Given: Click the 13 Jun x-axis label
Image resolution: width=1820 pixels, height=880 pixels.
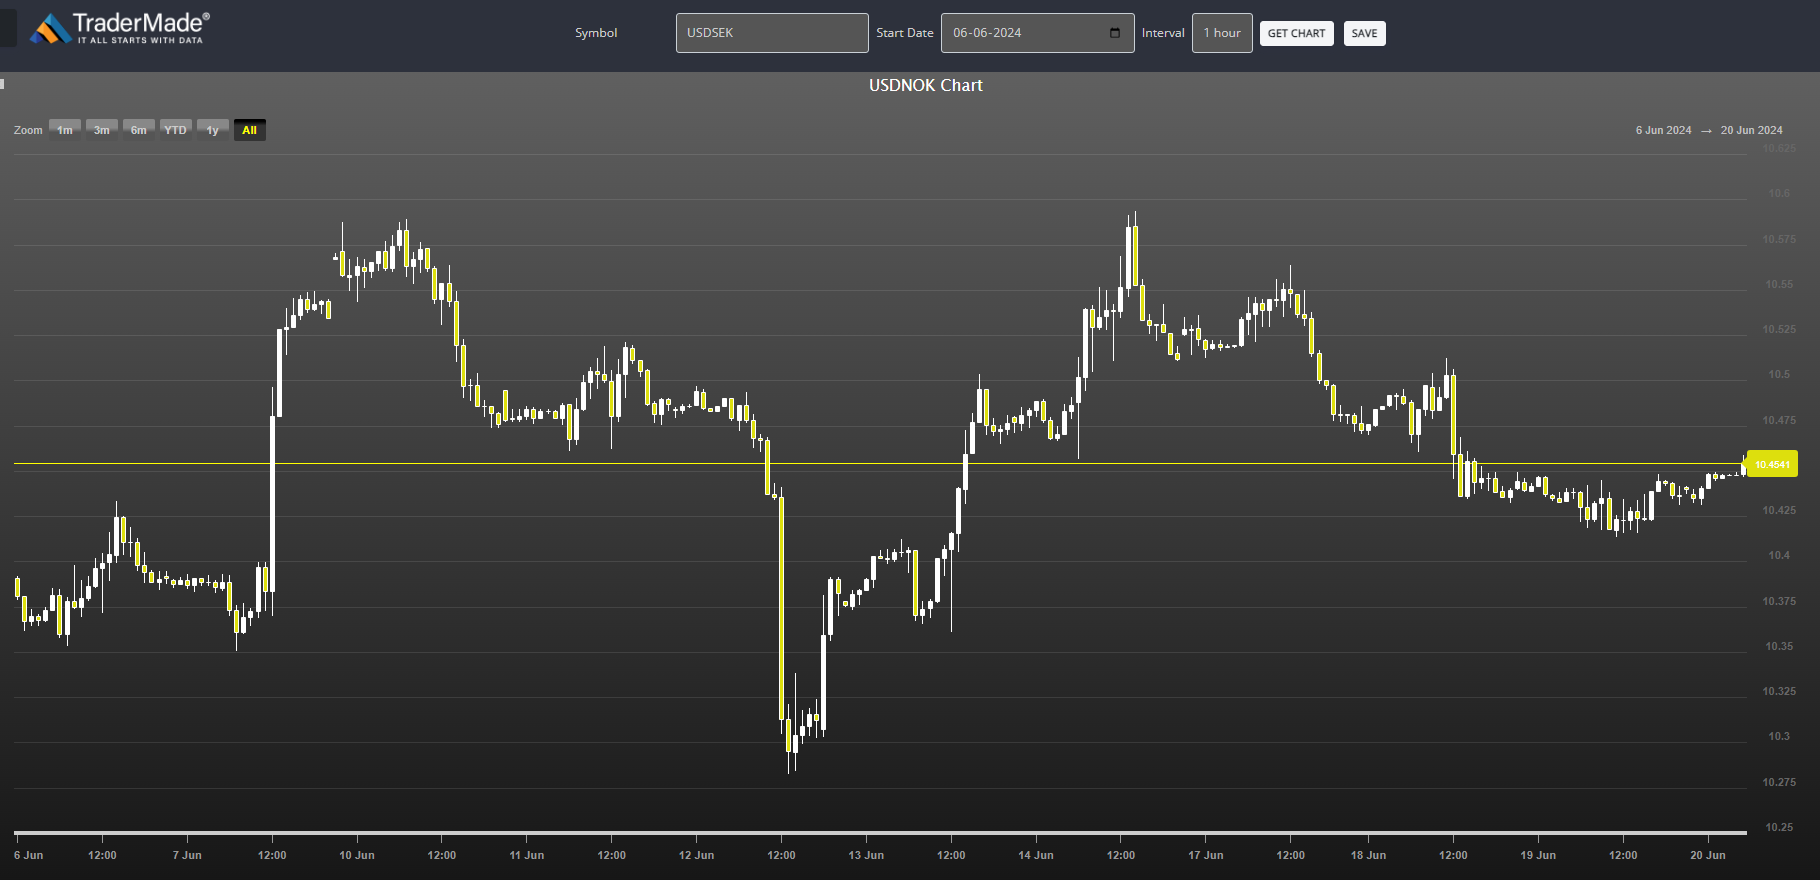Looking at the screenshot, I should (x=866, y=855).
